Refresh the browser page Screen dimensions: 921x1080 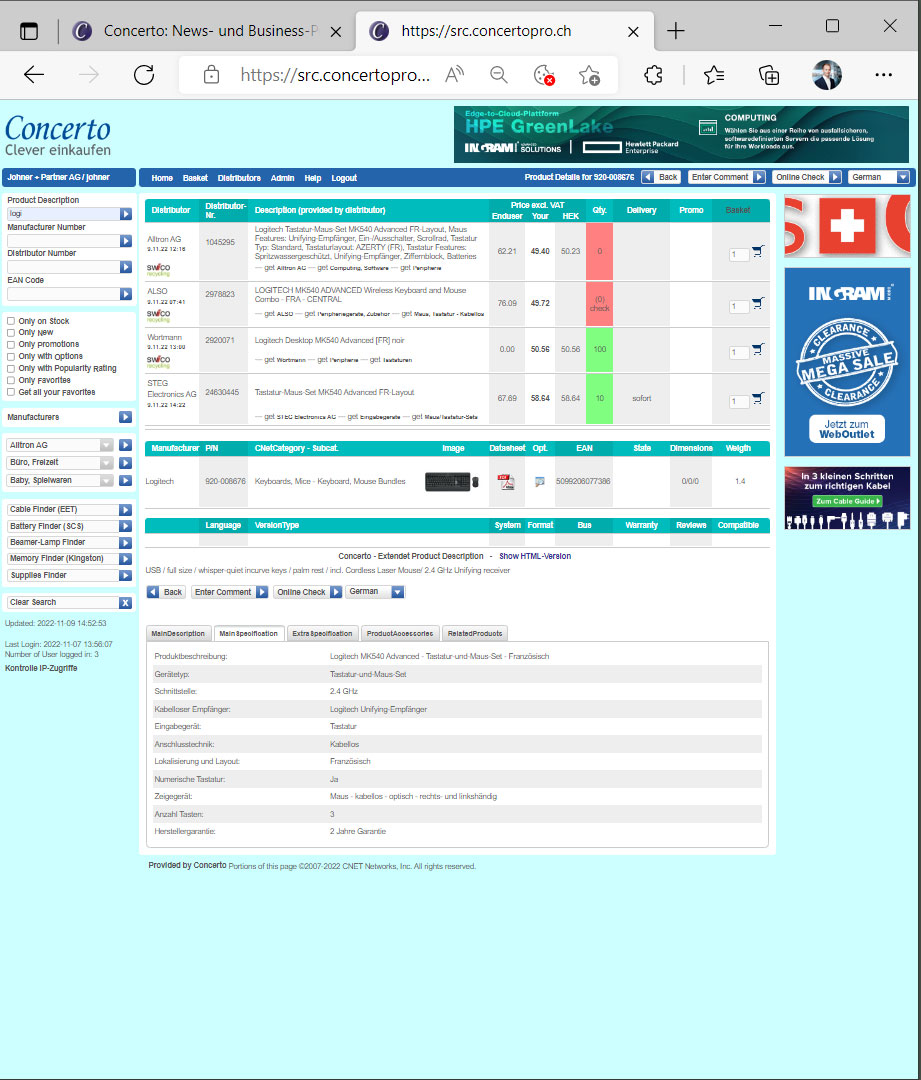click(x=144, y=75)
